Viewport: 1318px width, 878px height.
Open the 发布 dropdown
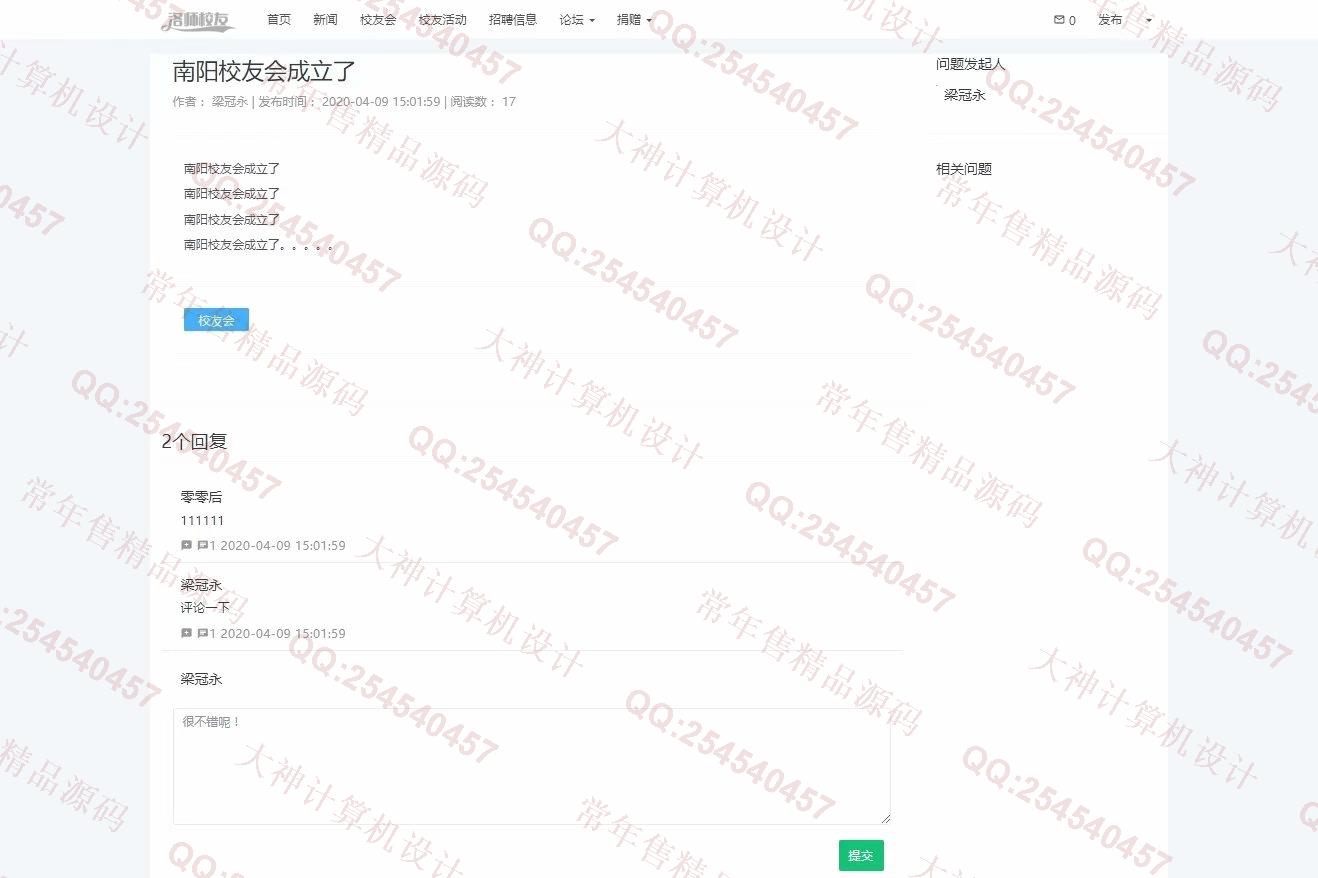1110,20
